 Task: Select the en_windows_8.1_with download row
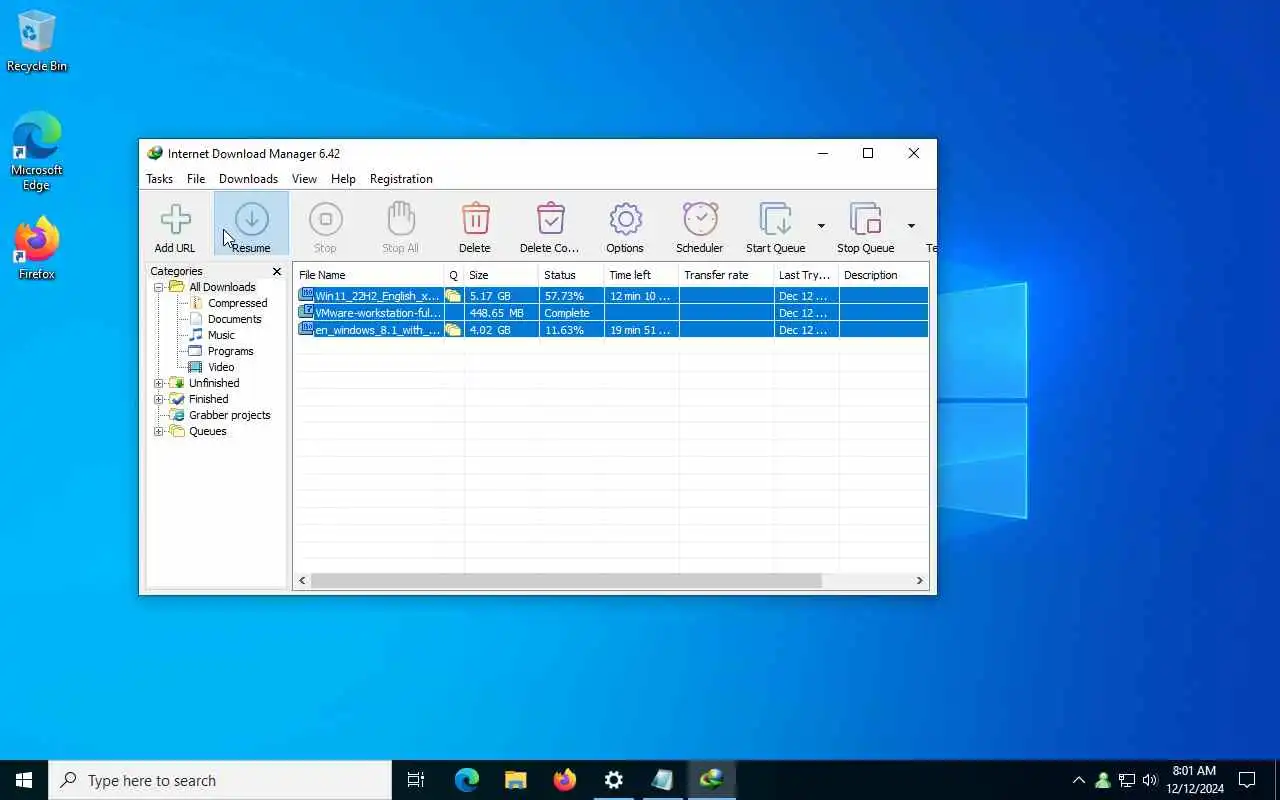click(611, 330)
